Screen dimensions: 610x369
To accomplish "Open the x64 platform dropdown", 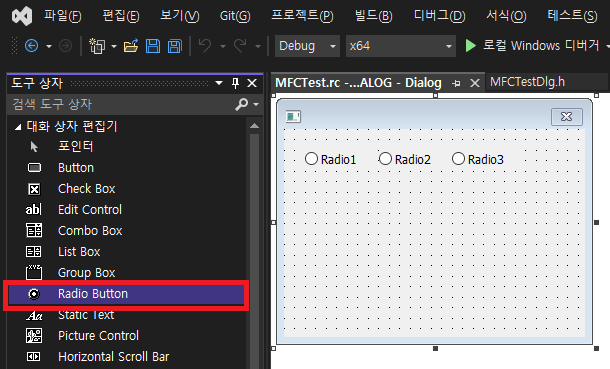I will [401, 46].
